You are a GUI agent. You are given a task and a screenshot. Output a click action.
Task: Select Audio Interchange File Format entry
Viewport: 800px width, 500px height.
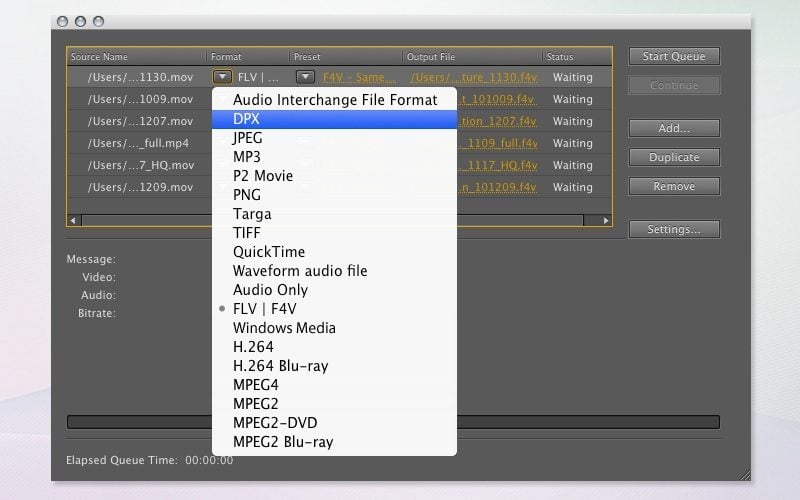click(334, 100)
